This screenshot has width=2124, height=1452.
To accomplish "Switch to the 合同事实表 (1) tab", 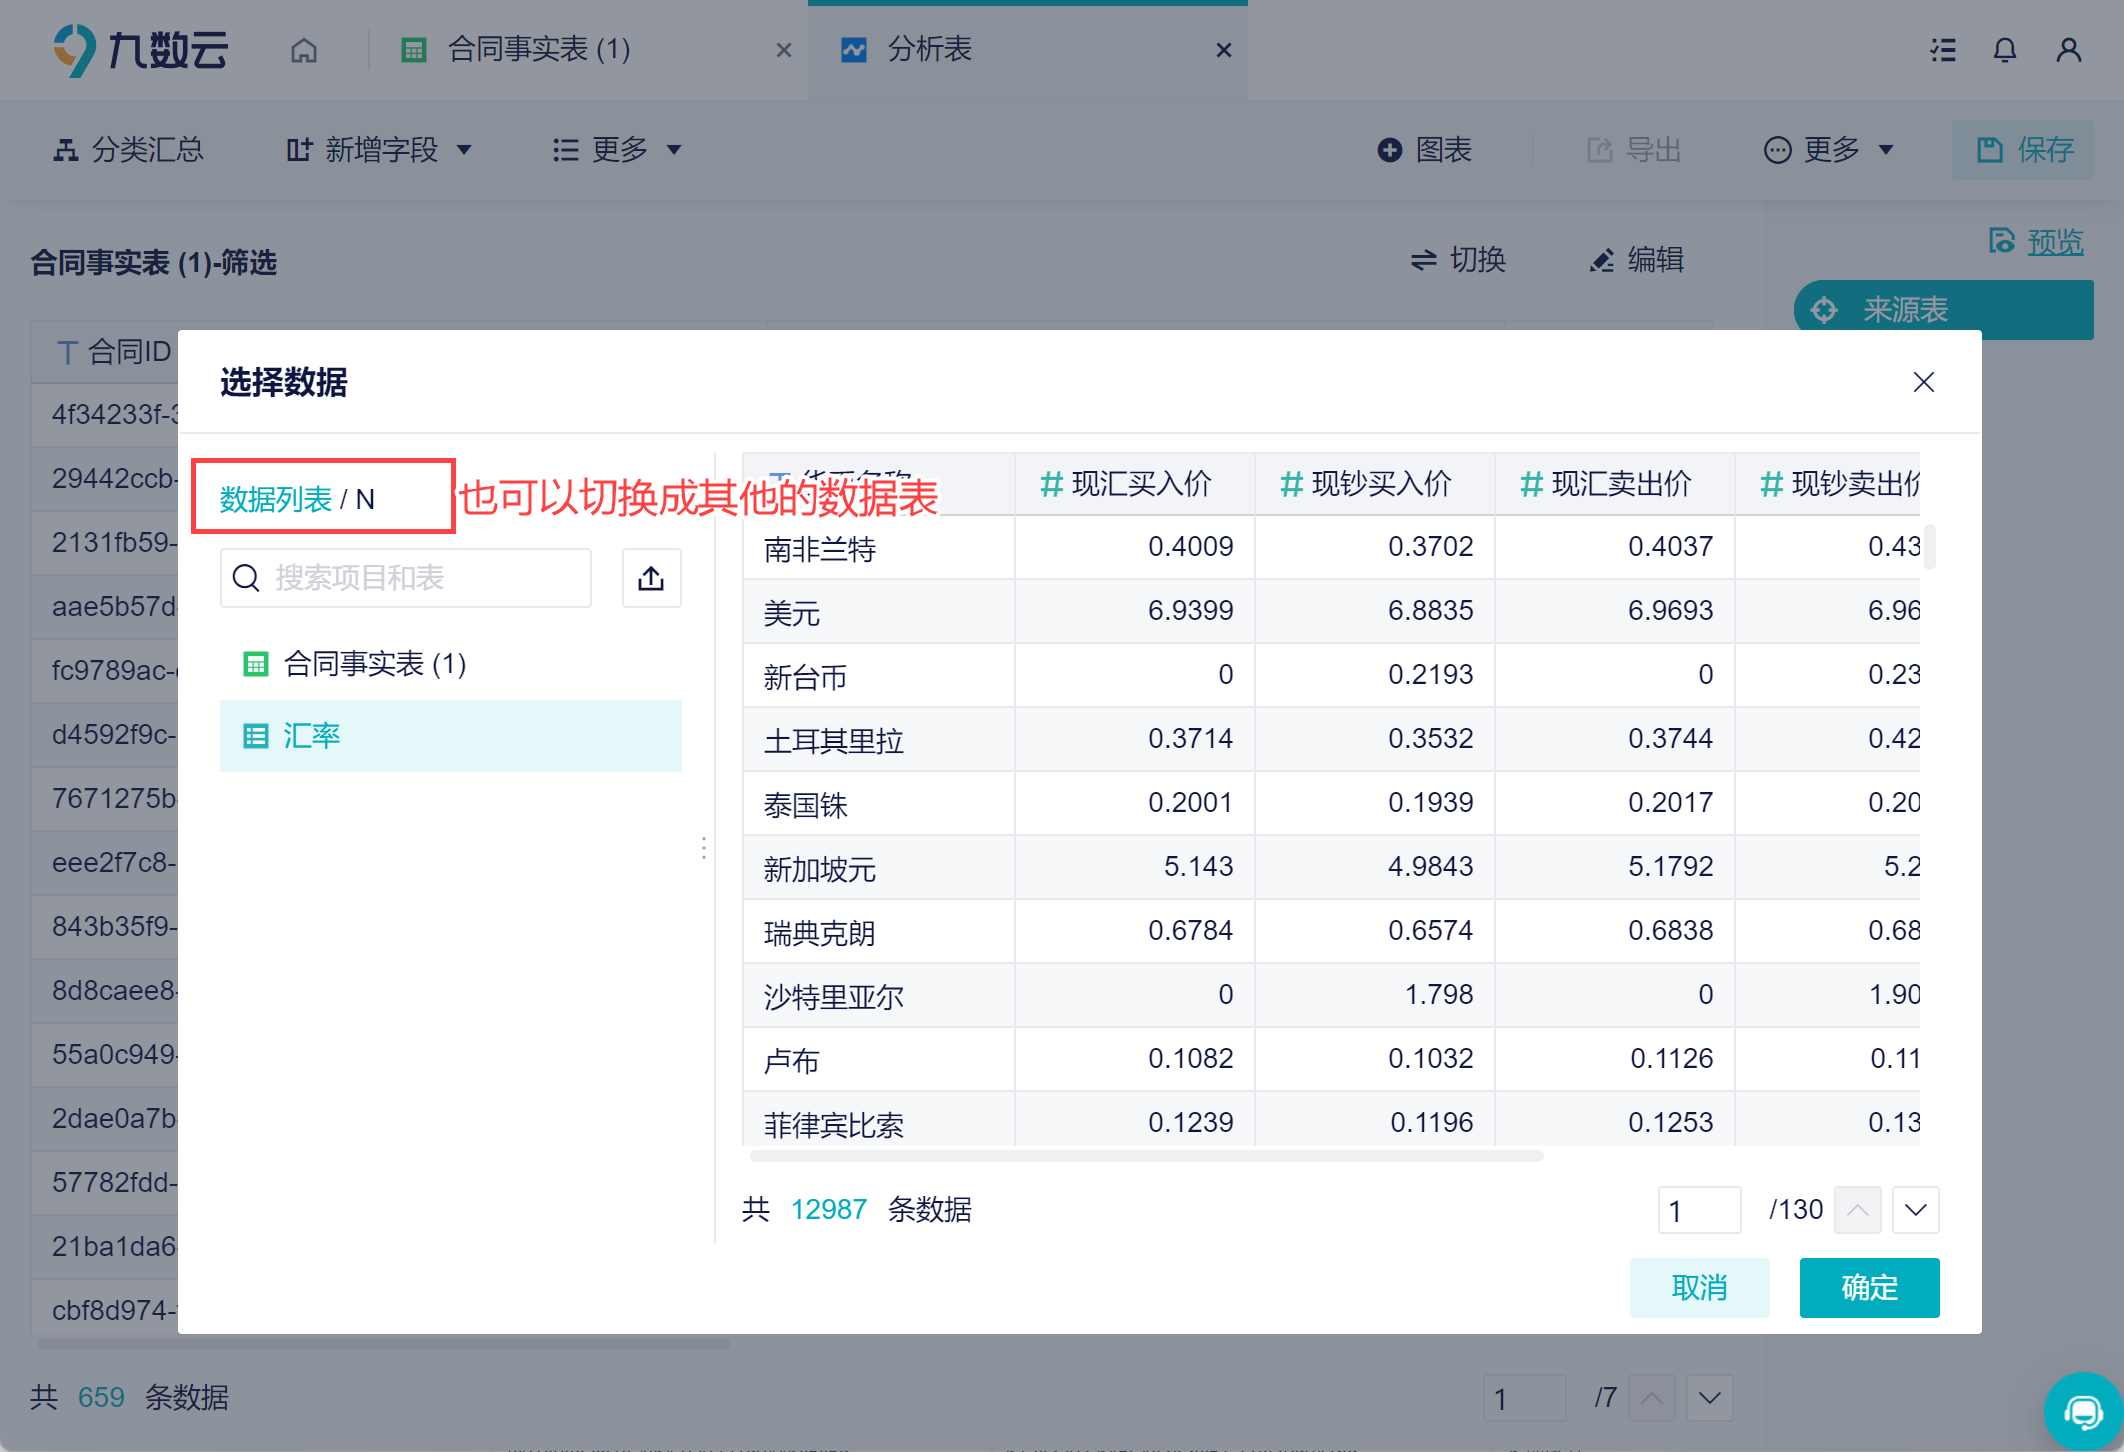I will [538, 50].
